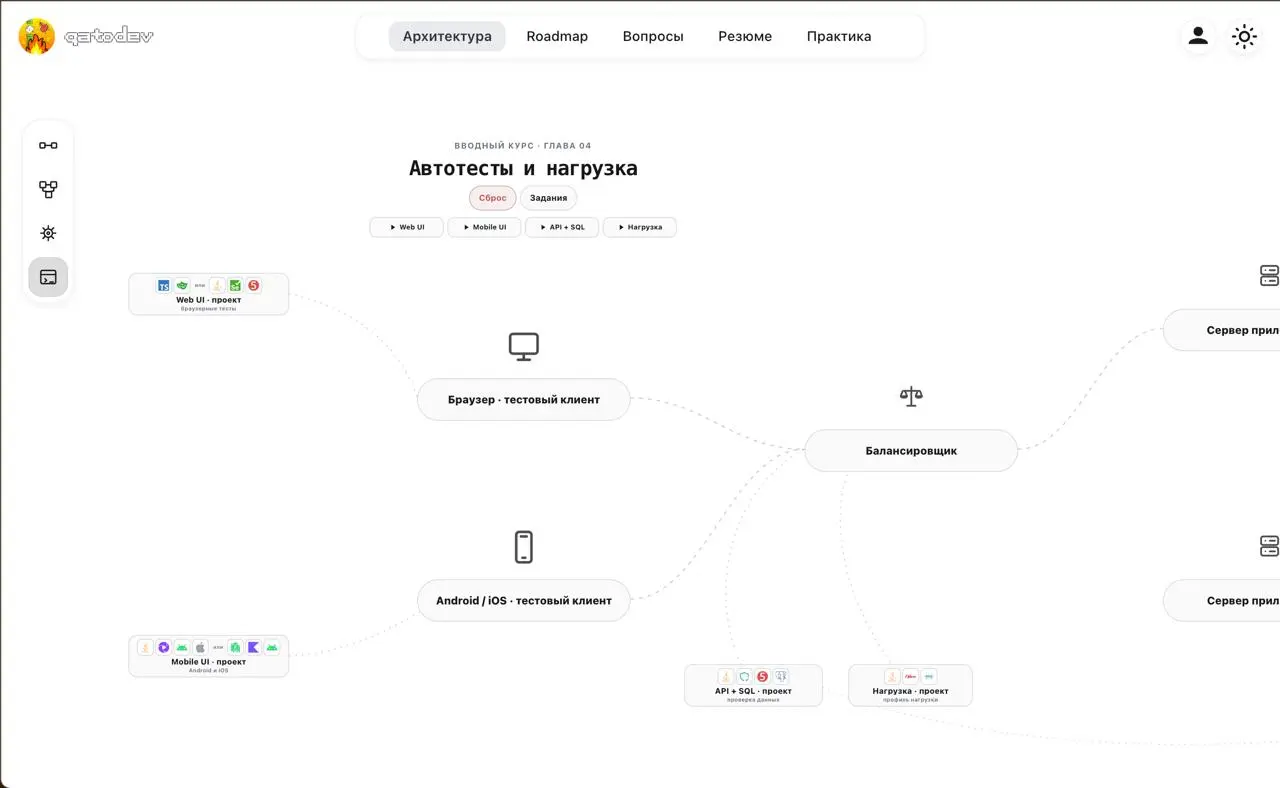Switch to the Roadmap tab
The height and width of the screenshot is (788, 1280).
point(557,36)
